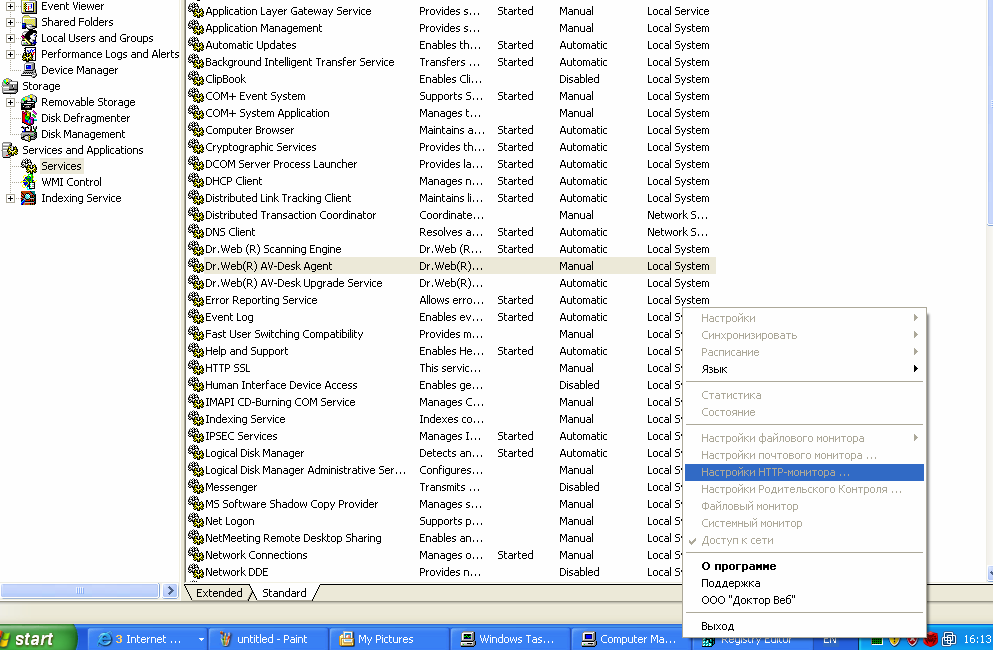Expand the Shared Folders node
Image resolution: width=993 pixels, height=650 pixels.
(x=10, y=22)
